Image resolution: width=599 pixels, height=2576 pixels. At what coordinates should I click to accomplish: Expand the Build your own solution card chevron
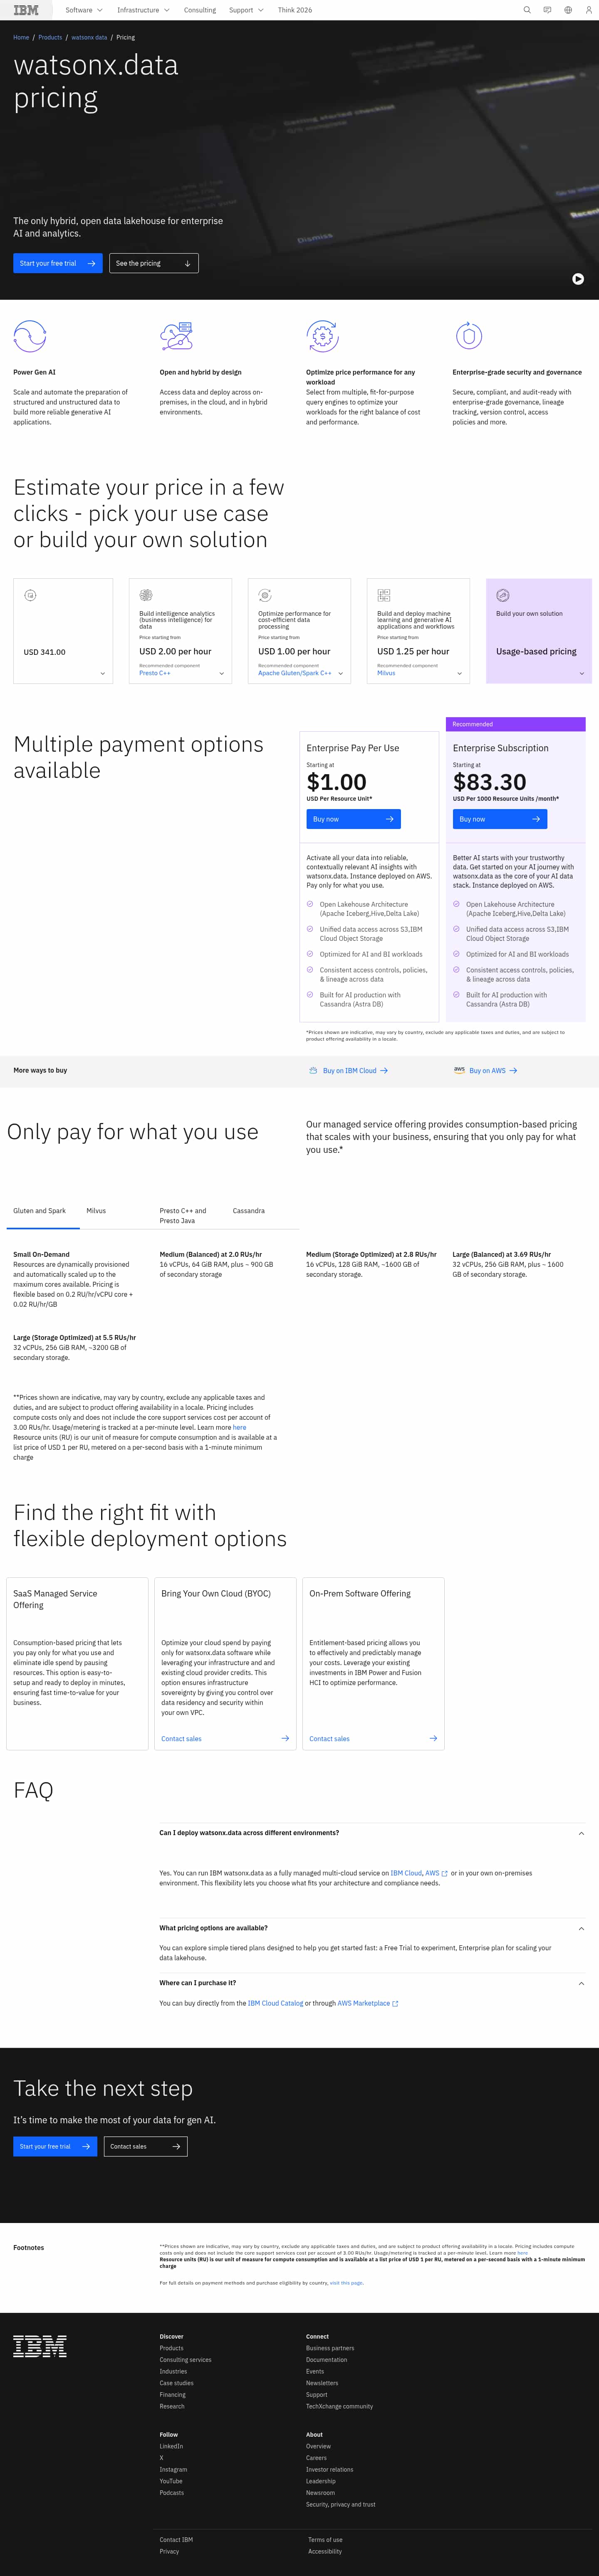582,673
